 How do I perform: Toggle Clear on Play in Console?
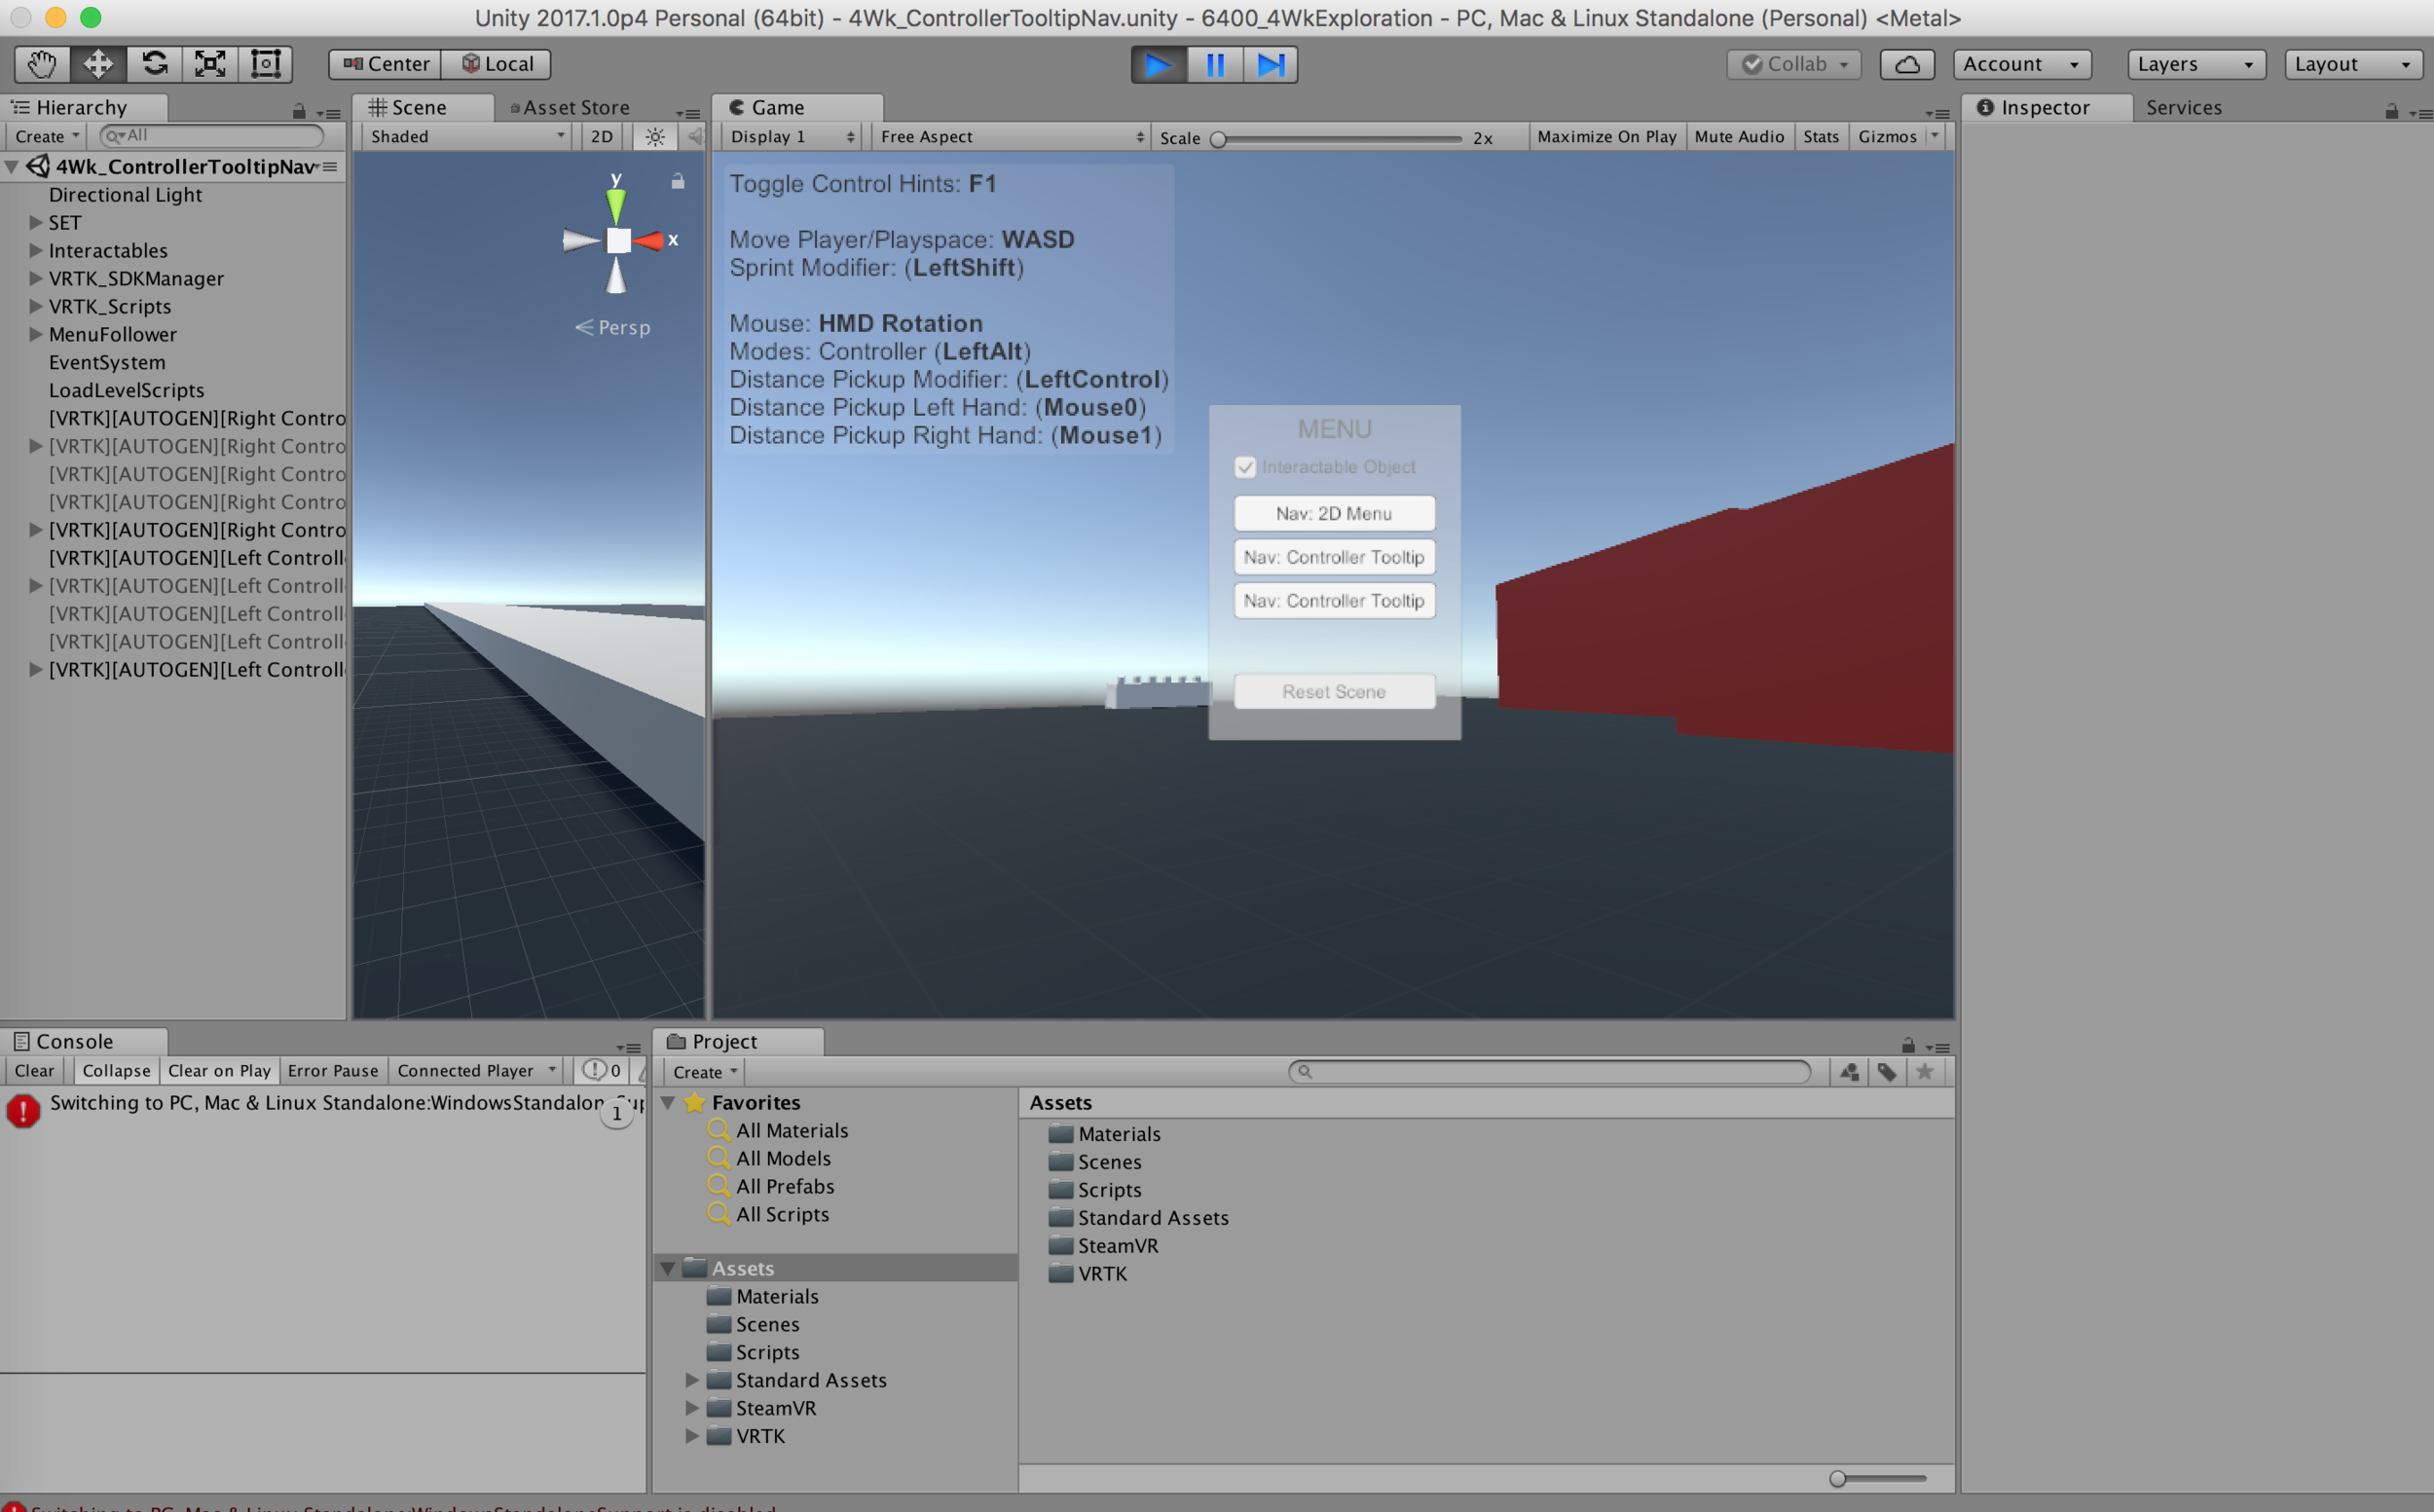point(219,1070)
